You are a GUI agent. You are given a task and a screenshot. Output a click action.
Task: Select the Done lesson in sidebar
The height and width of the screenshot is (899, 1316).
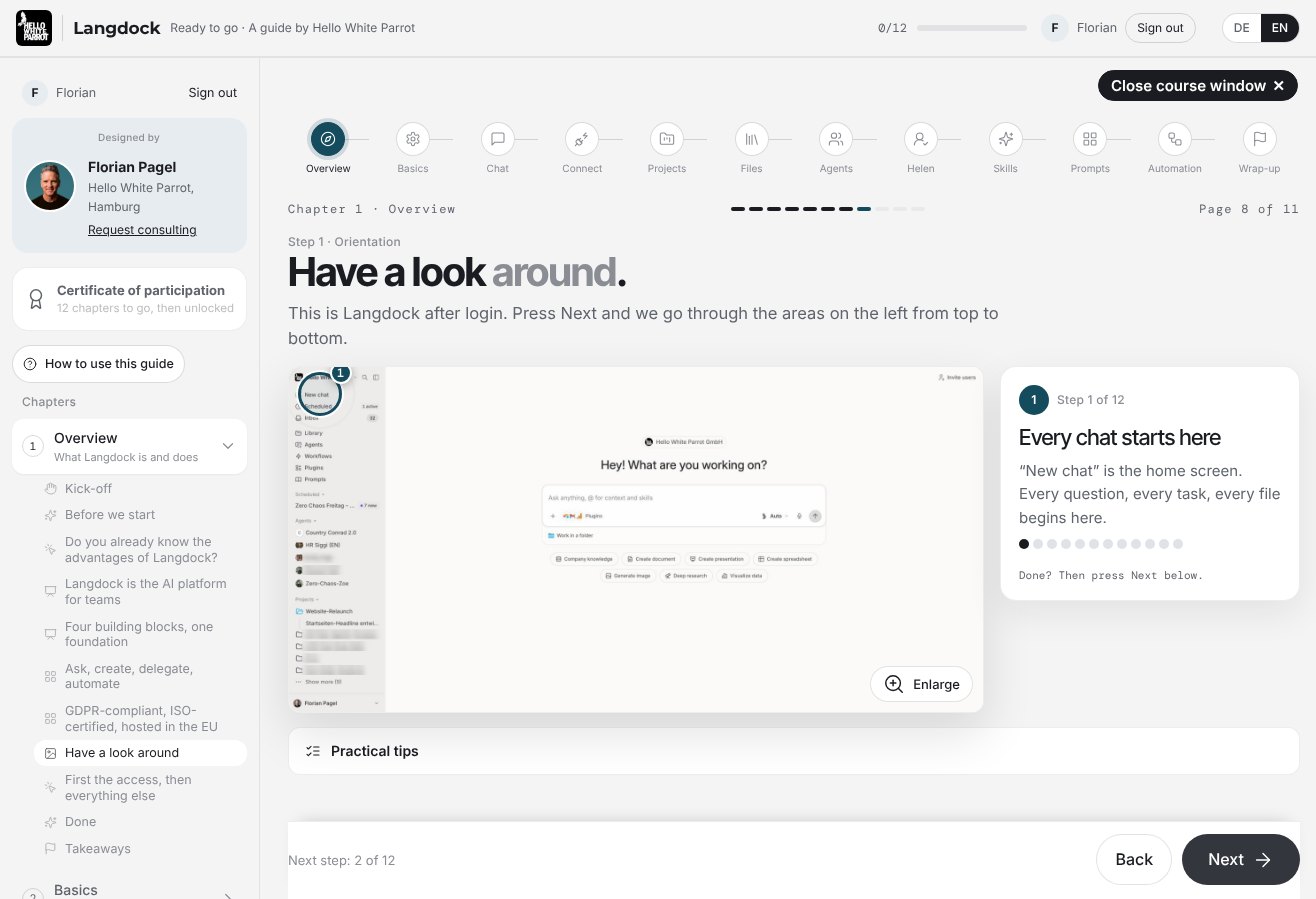pos(139,822)
